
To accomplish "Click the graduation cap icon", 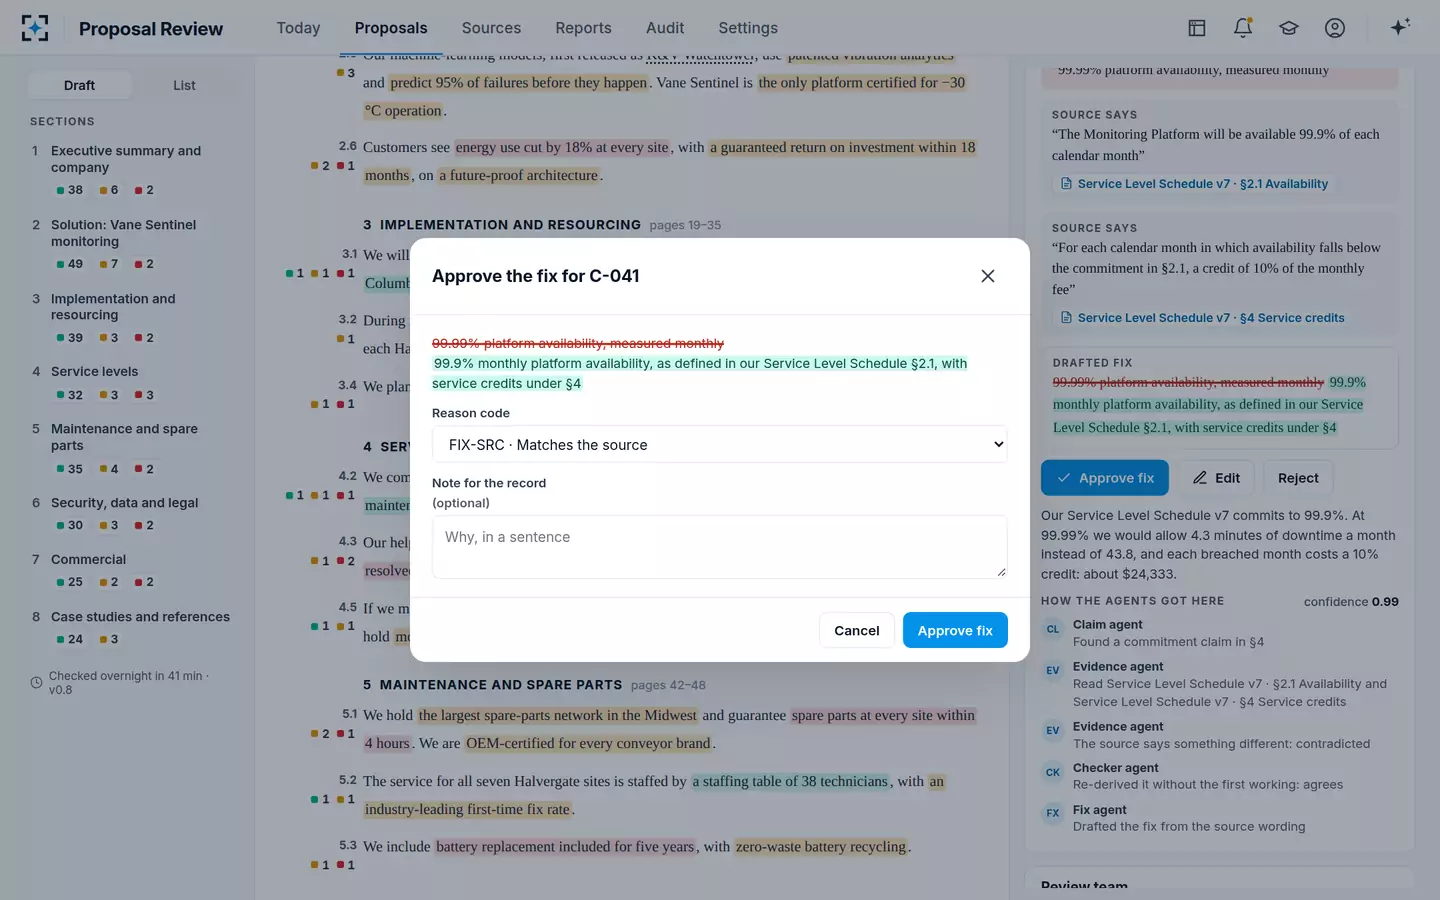I will [x=1289, y=28].
